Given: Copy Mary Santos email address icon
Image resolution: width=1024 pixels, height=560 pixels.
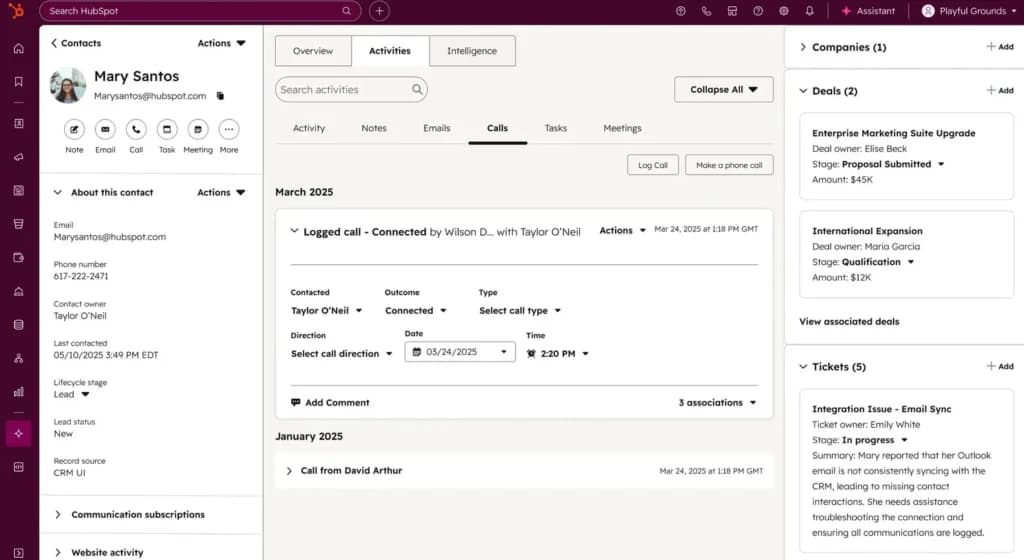Looking at the screenshot, I should [x=220, y=96].
